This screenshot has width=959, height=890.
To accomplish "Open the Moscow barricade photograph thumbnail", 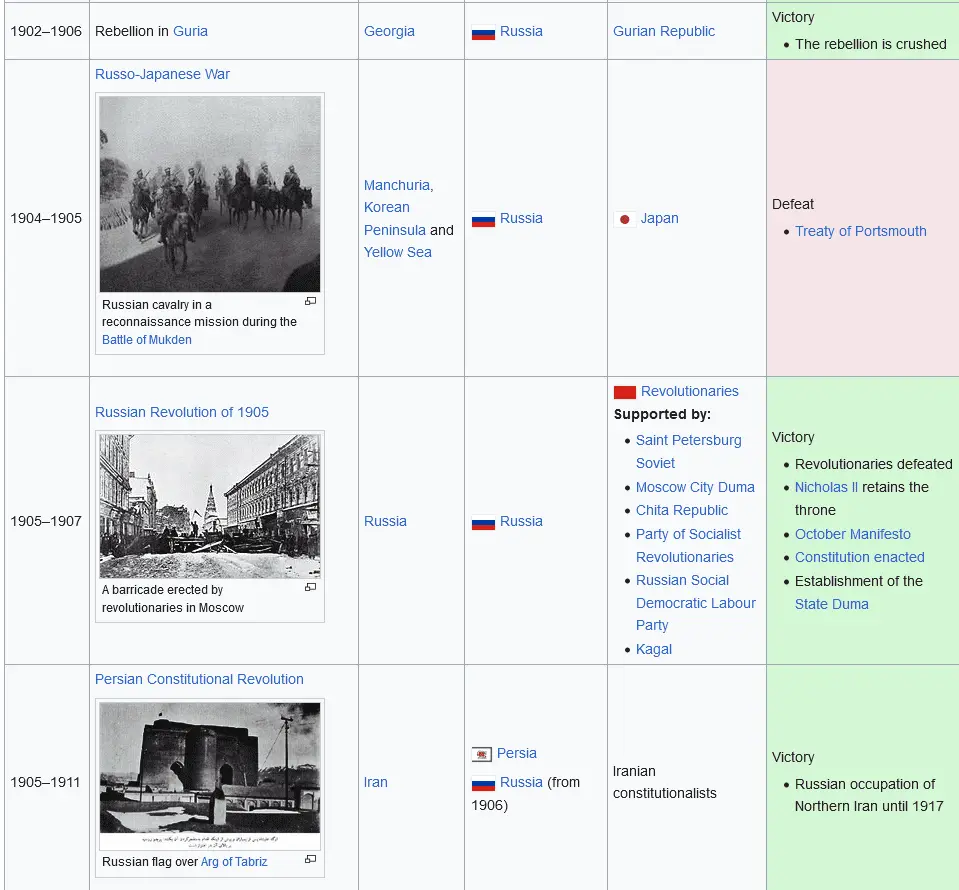I will (210, 506).
